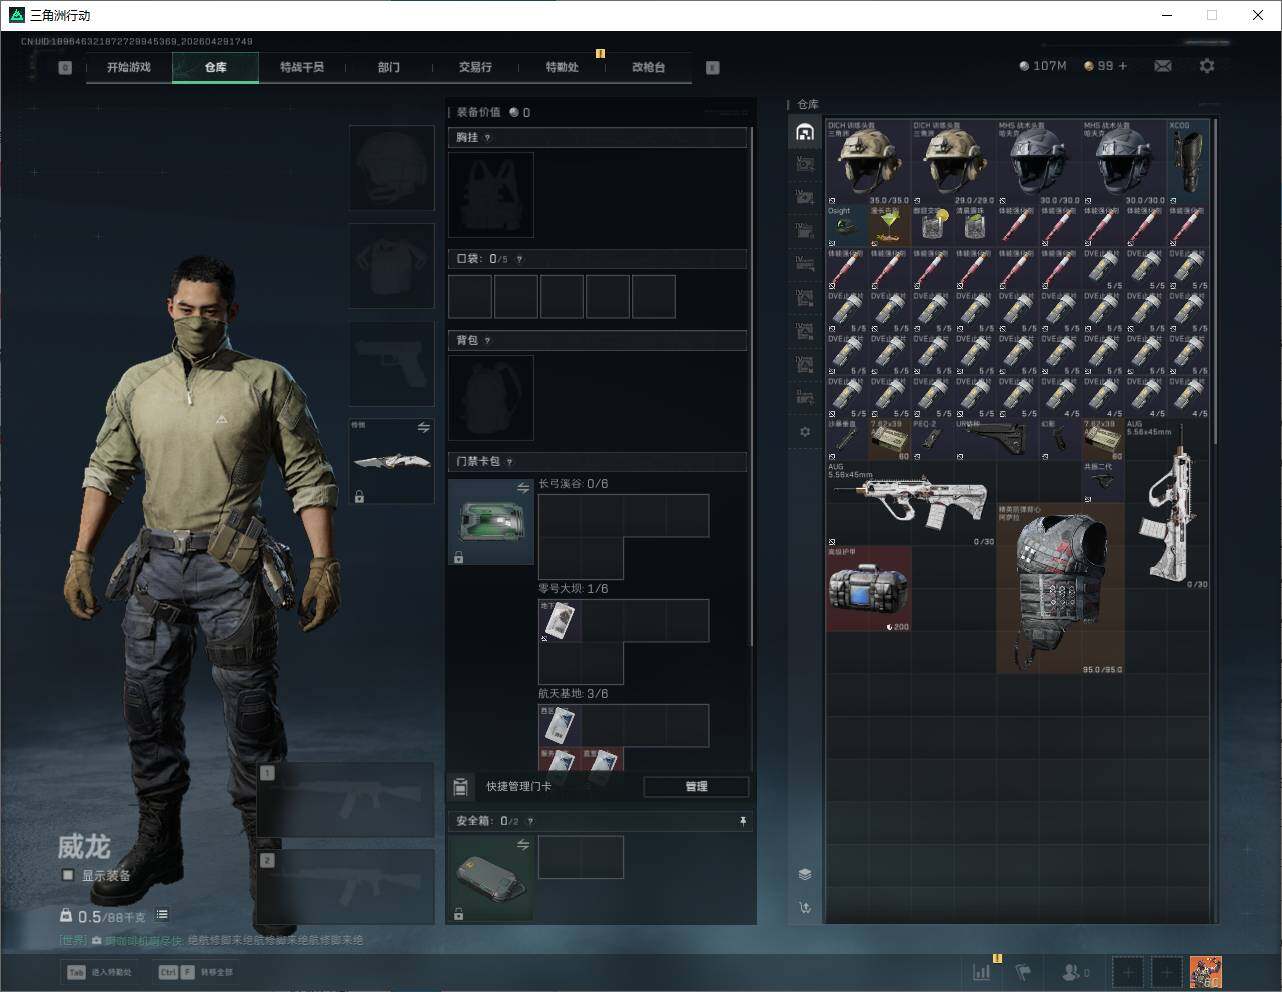Click the first squad plus slot

coord(1128,972)
